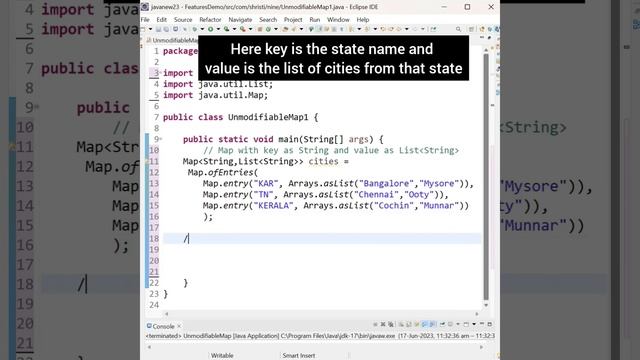Click the New Java Package icon
The image size is (640, 360).
(260, 29)
